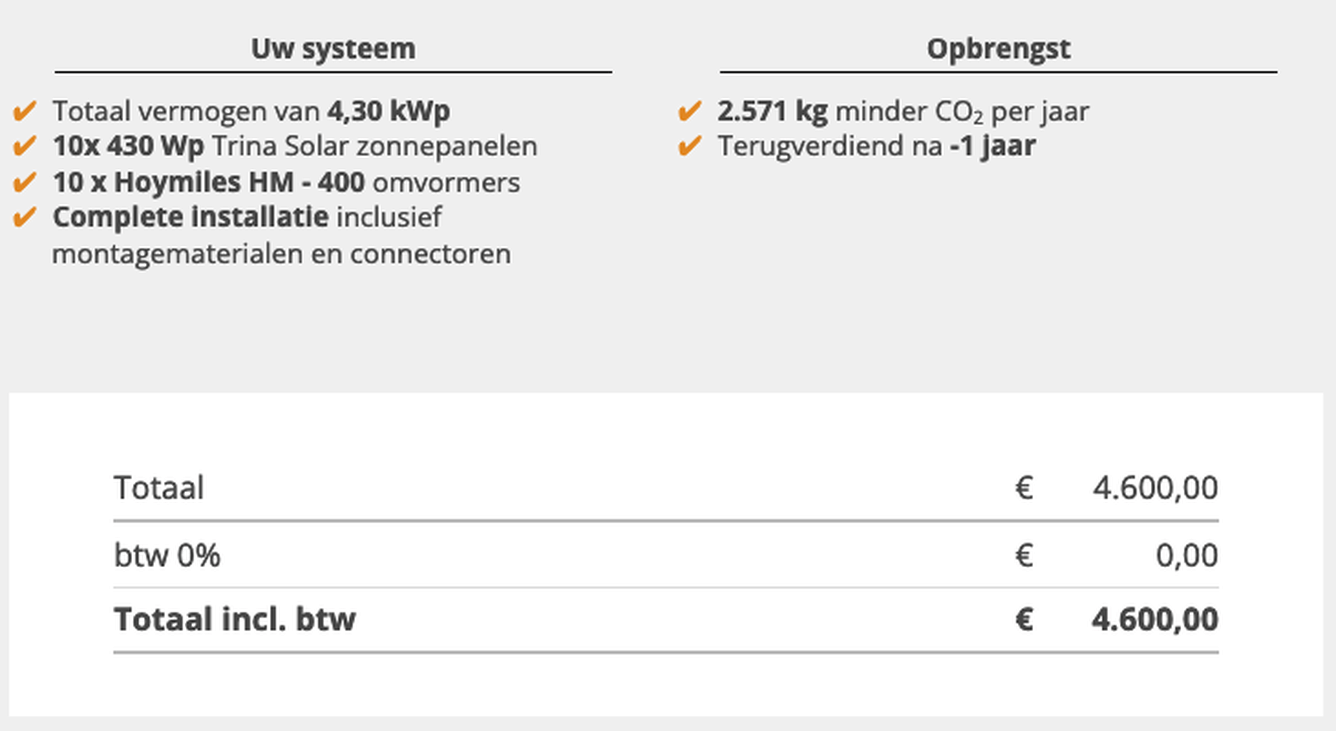Click the 2.571 kg CO₂ savings value
The width and height of the screenshot is (1336, 731).
click(x=772, y=111)
